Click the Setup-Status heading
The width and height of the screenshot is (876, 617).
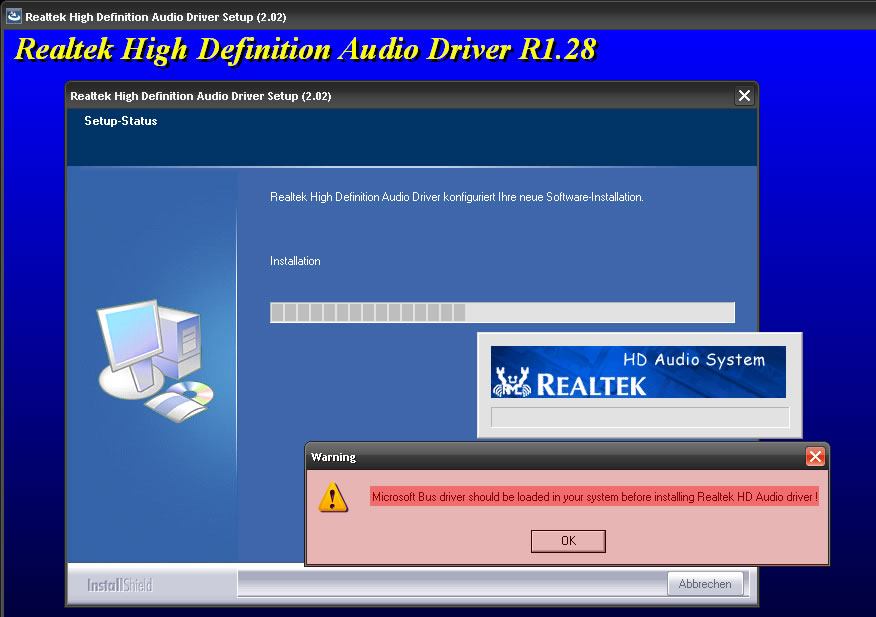[x=121, y=121]
